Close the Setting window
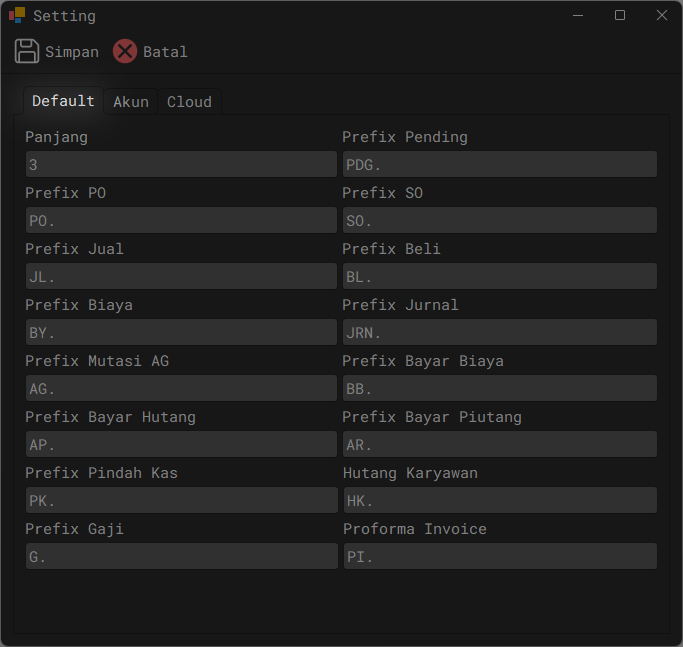Screen dimensions: 683x647 [661, 15]
